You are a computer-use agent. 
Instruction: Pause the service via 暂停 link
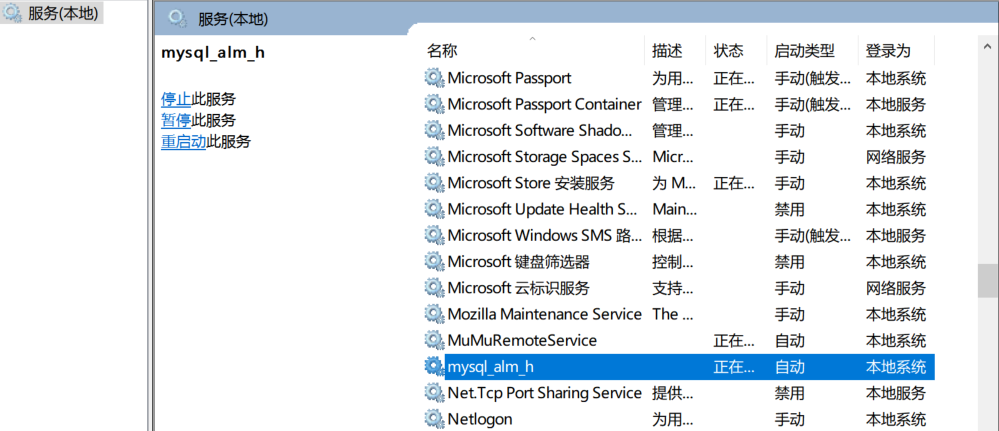(x=176, y=120)
